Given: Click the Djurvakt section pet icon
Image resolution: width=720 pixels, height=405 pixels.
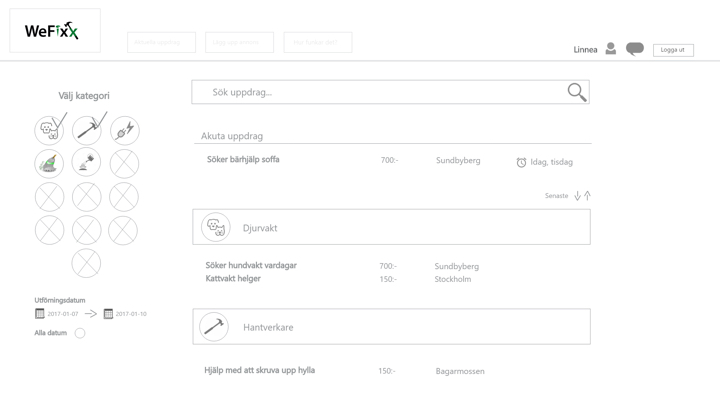Looking at the screenshot, I should click(x=215, y=227).
